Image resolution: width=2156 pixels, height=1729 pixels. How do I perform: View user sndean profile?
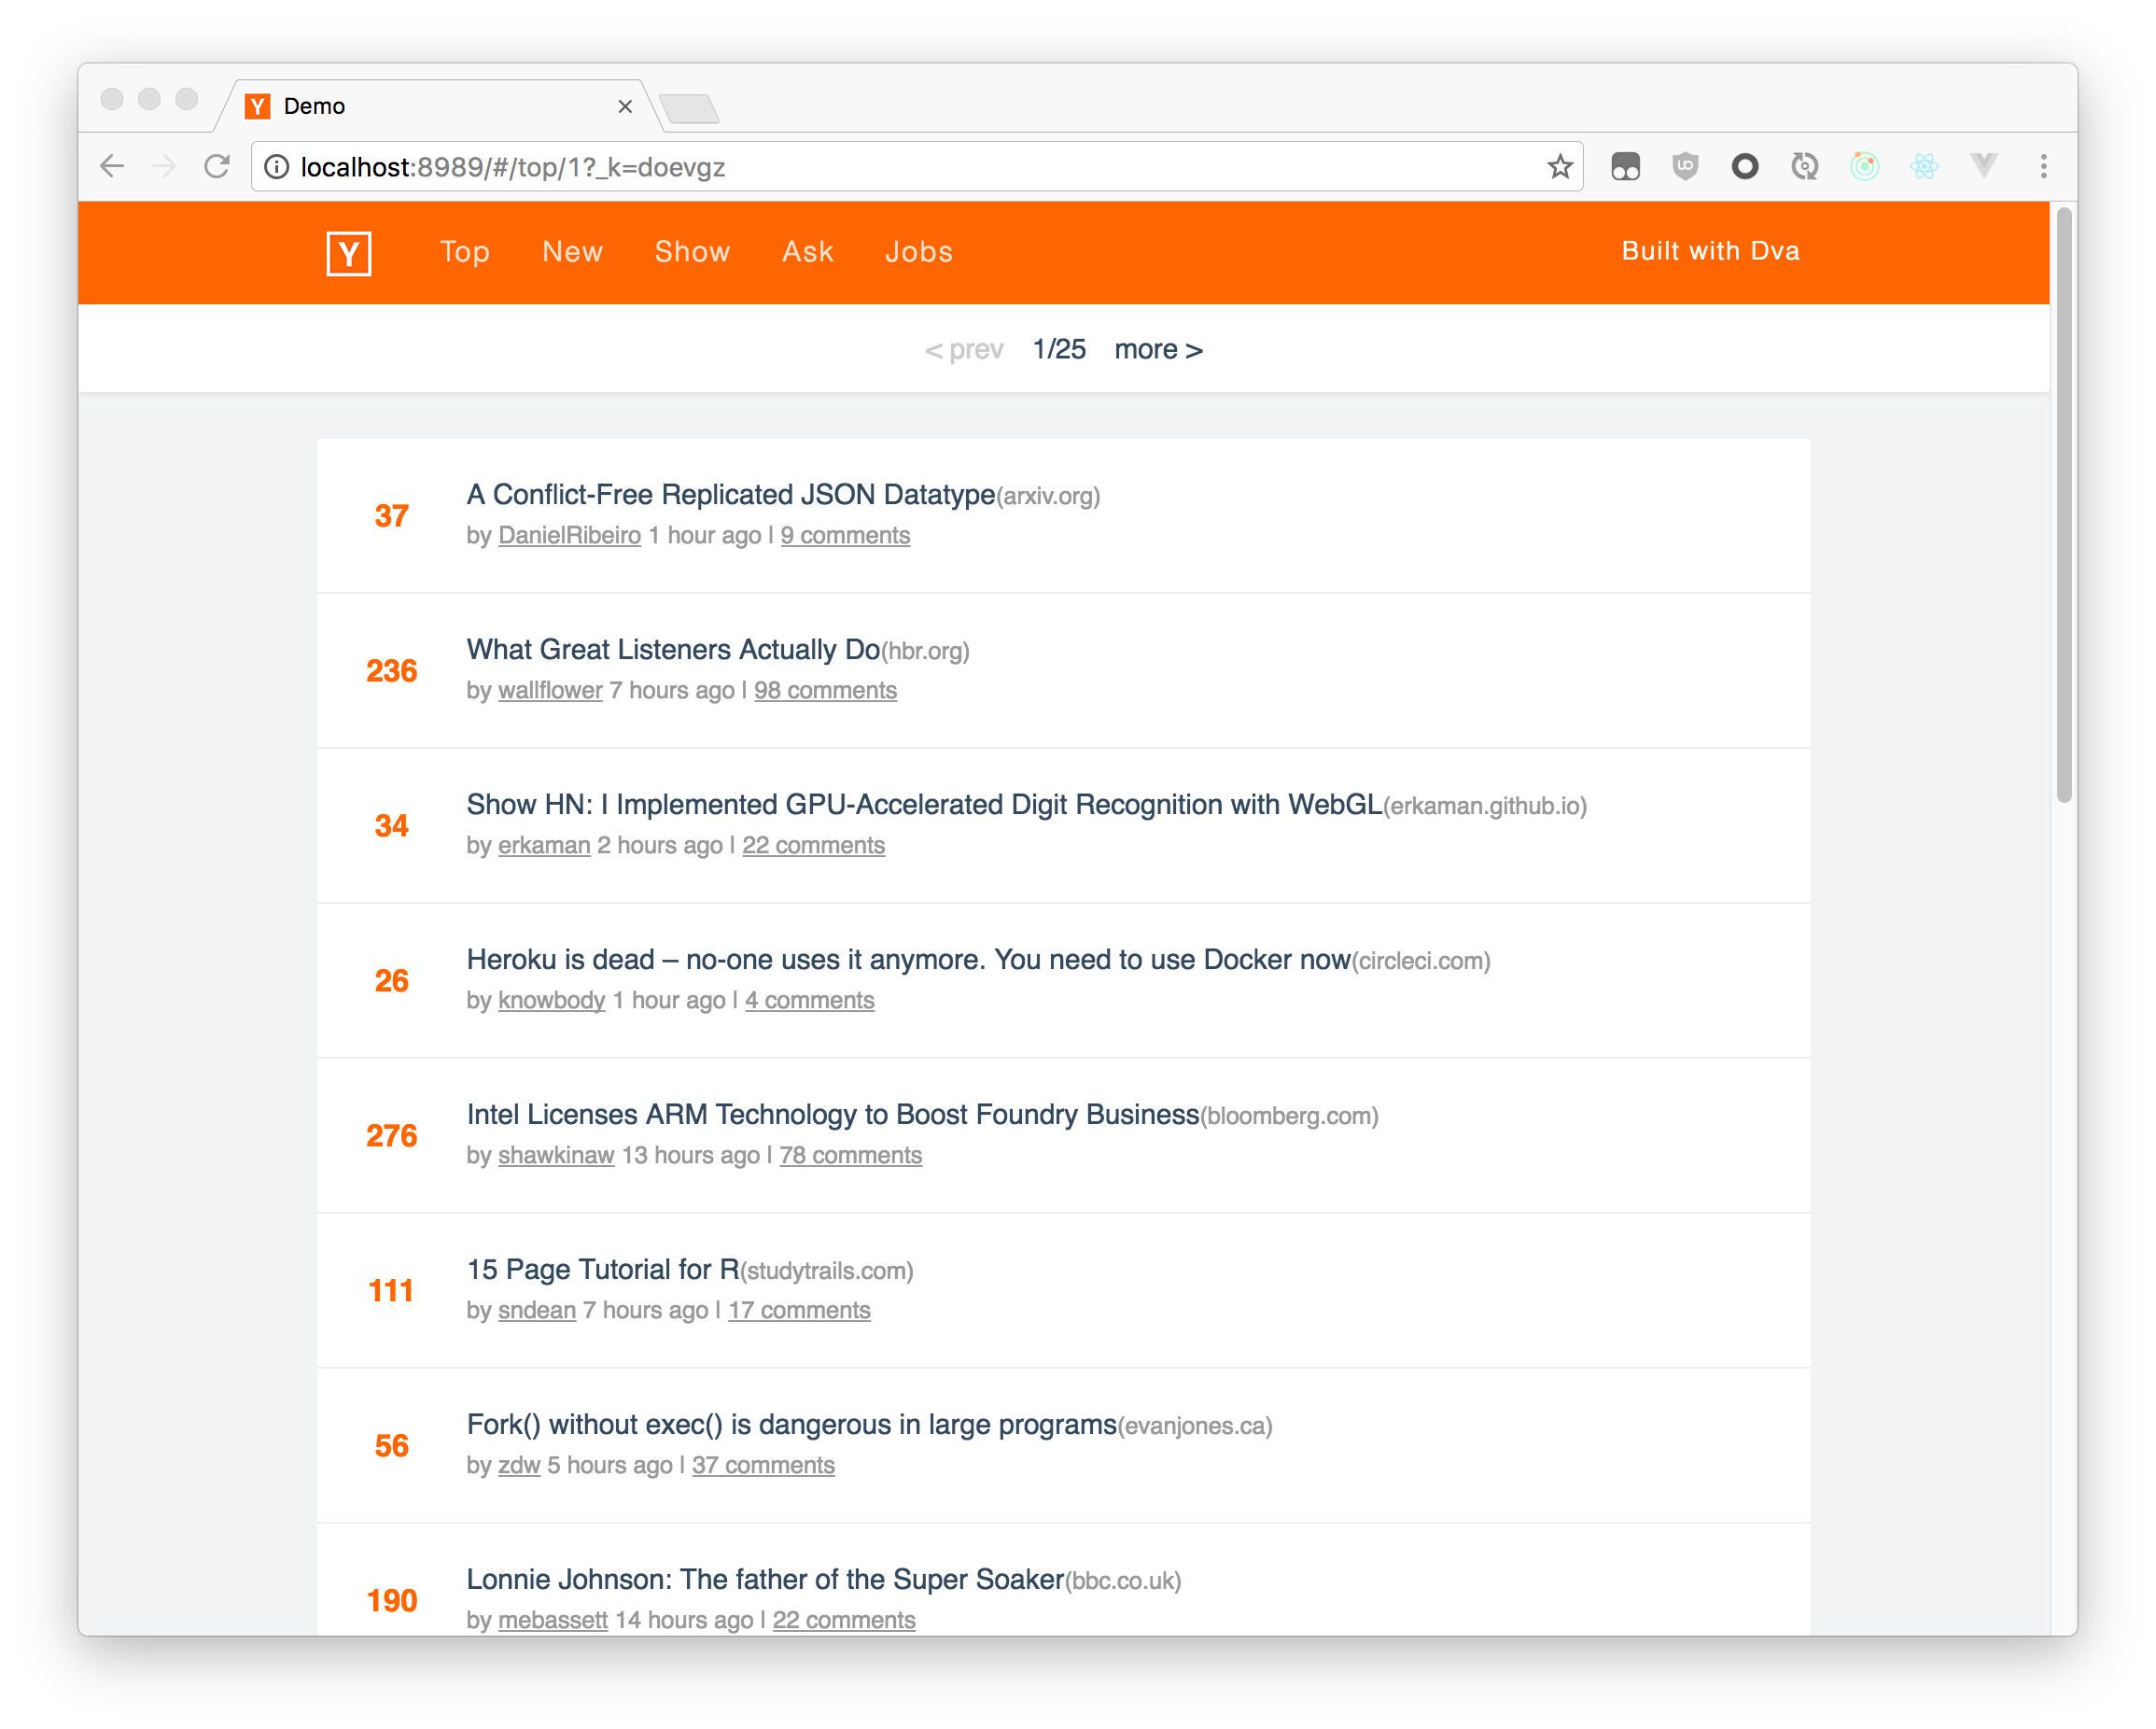coord(537,1311)
